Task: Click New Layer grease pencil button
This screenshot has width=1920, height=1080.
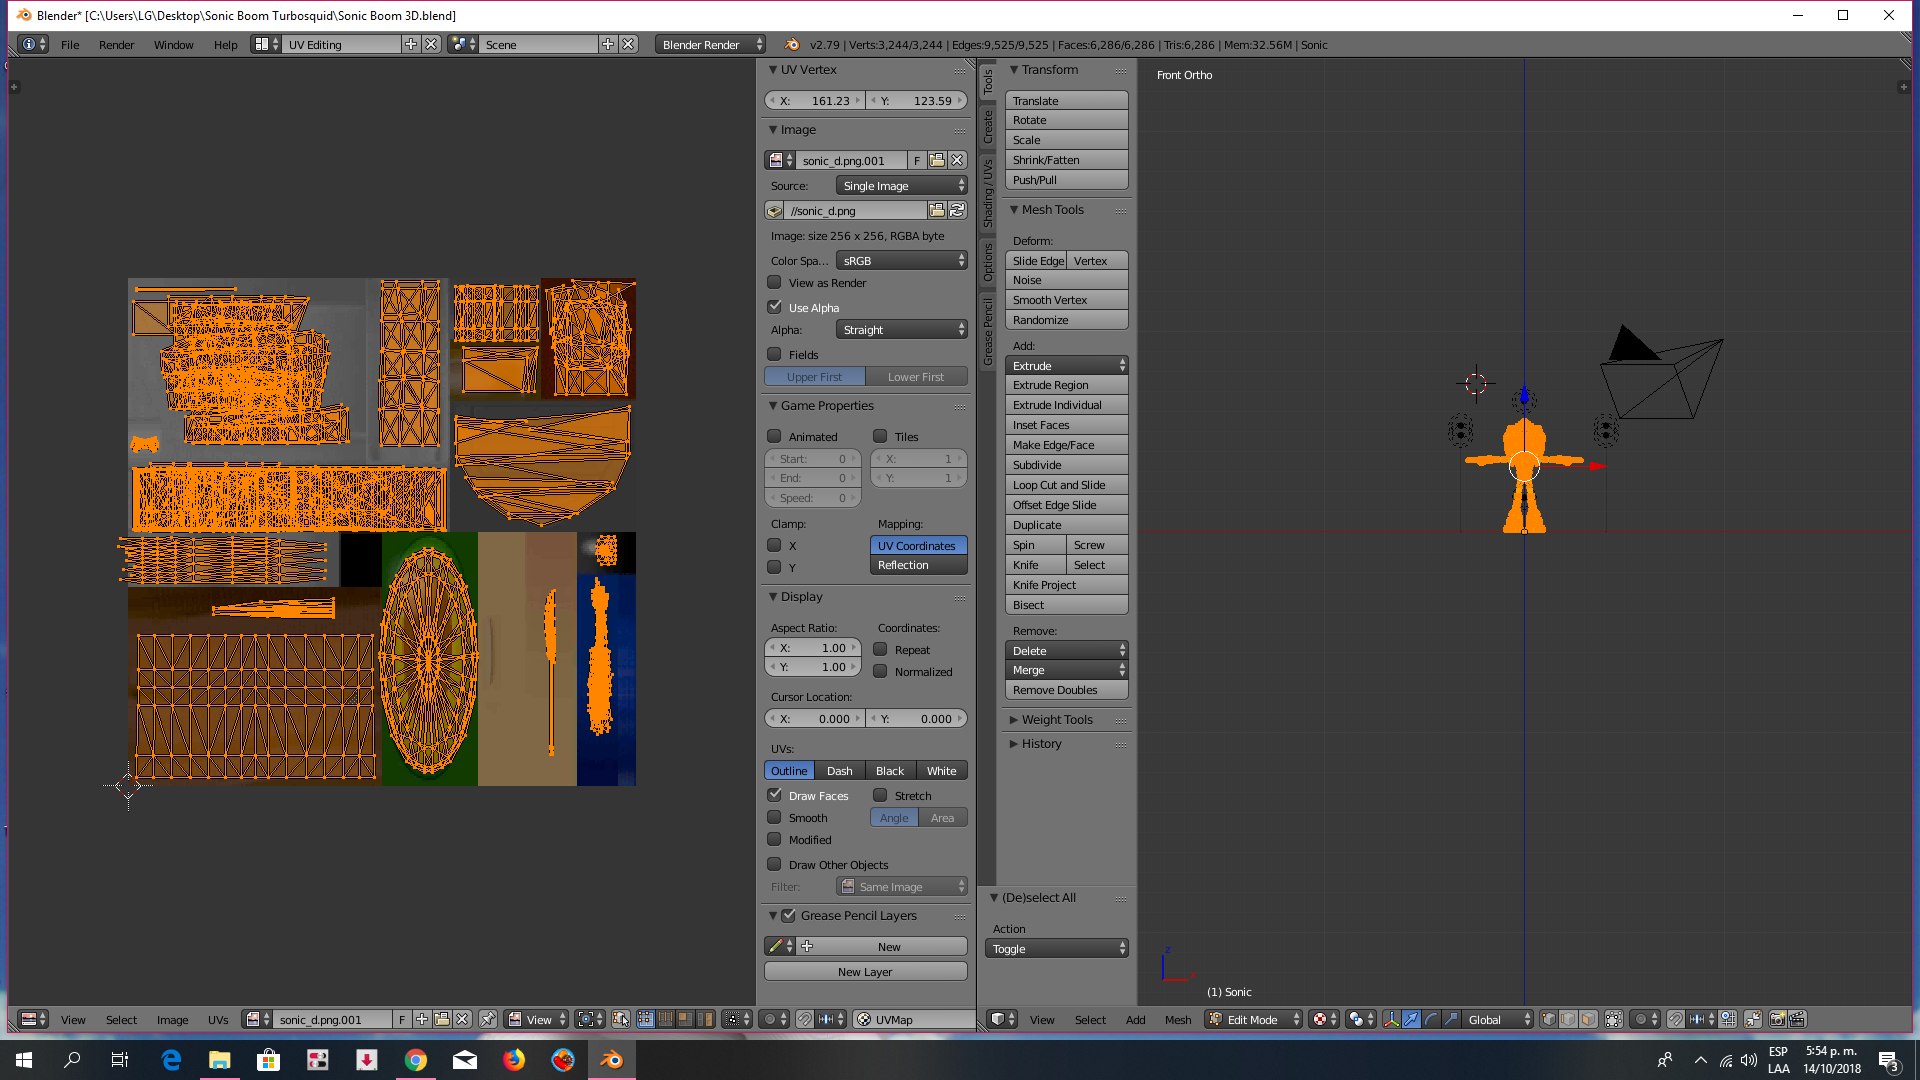Action: pos(866,971)
